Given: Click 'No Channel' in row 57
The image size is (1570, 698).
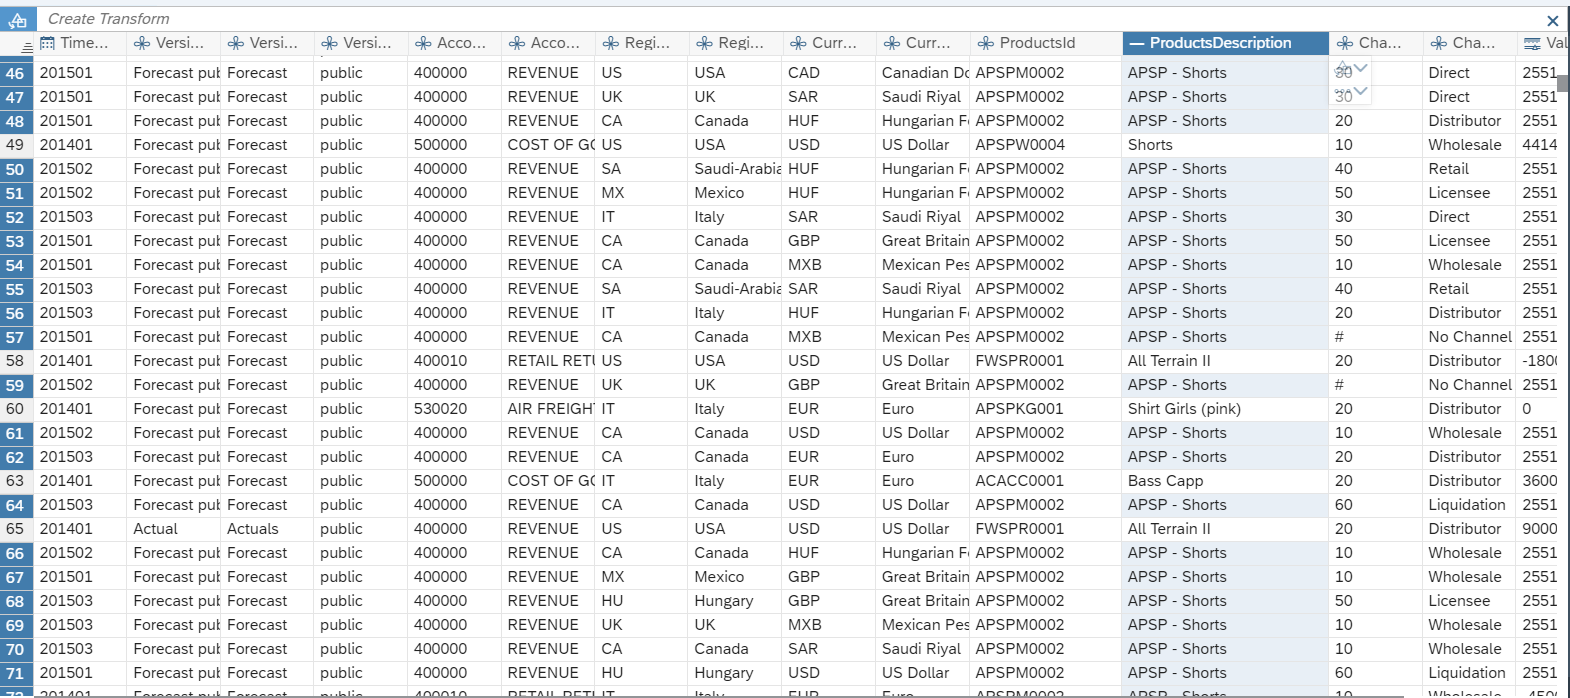Looking at the screenshot, I should click(x=1469, y=337).
